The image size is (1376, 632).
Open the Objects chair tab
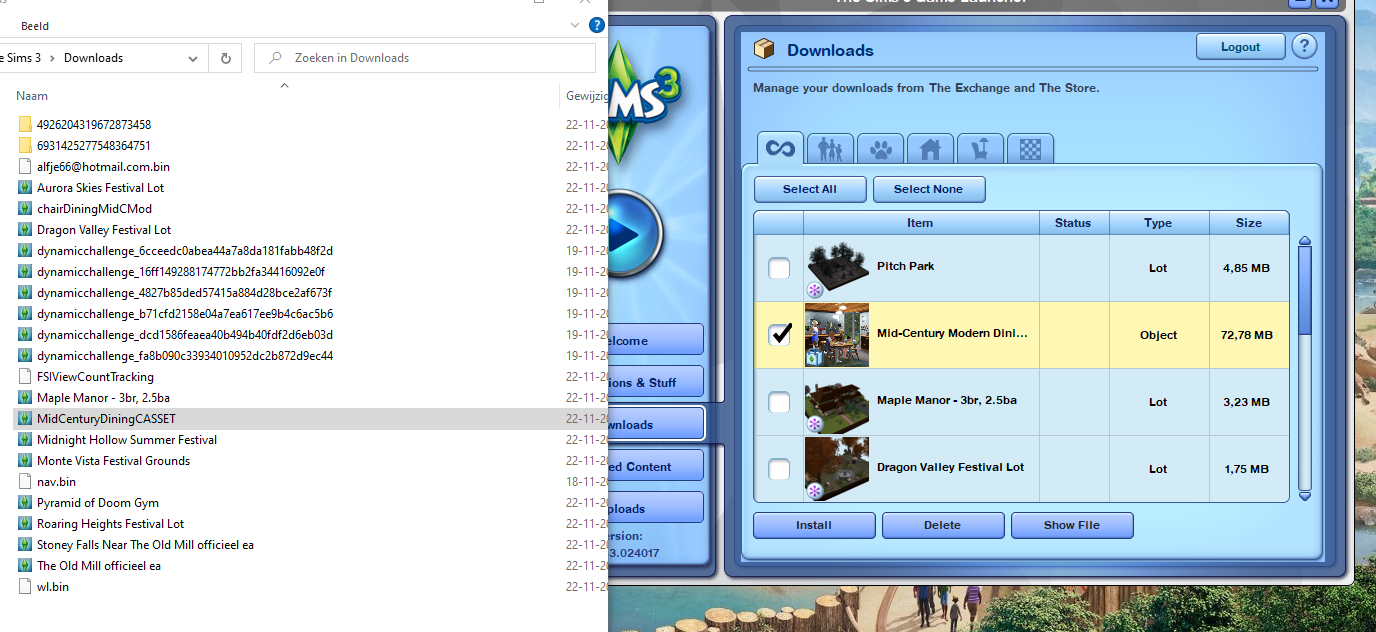click(980, 149)
